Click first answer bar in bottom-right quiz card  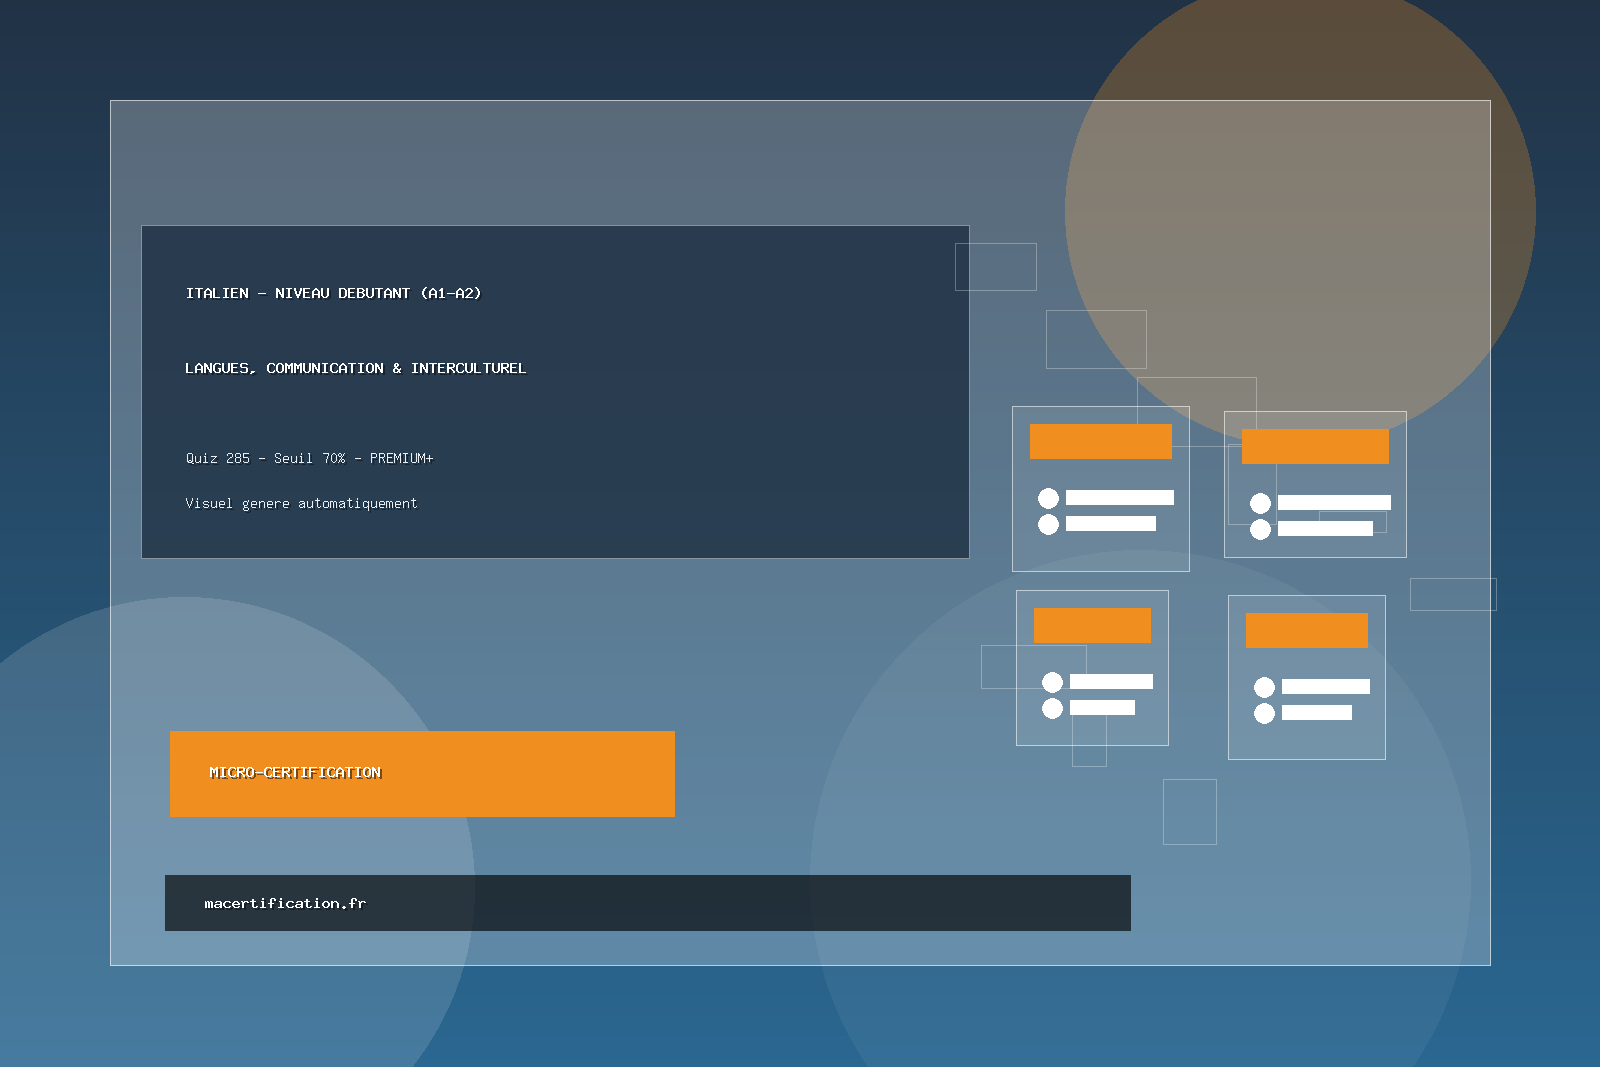pyautogui.click(x=1325, y=686)
